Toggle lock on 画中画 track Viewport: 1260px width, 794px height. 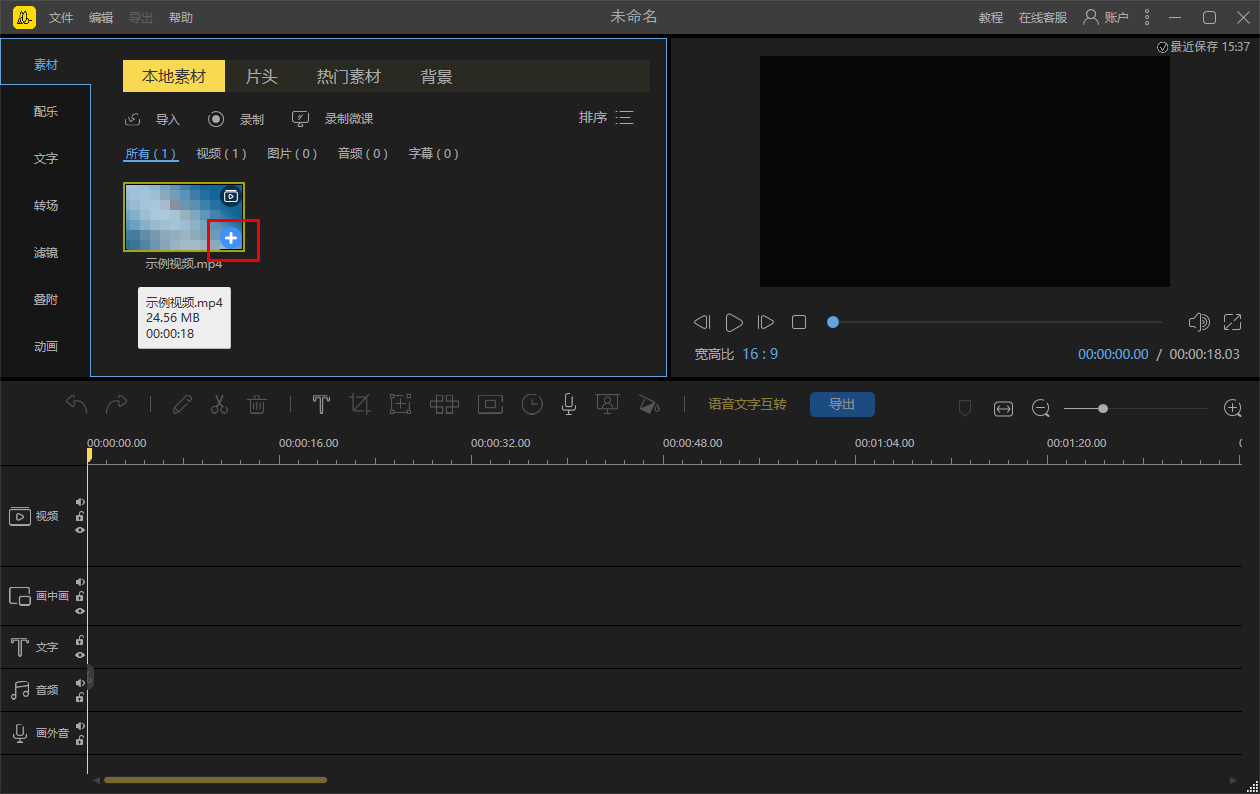tap(80, 596)
